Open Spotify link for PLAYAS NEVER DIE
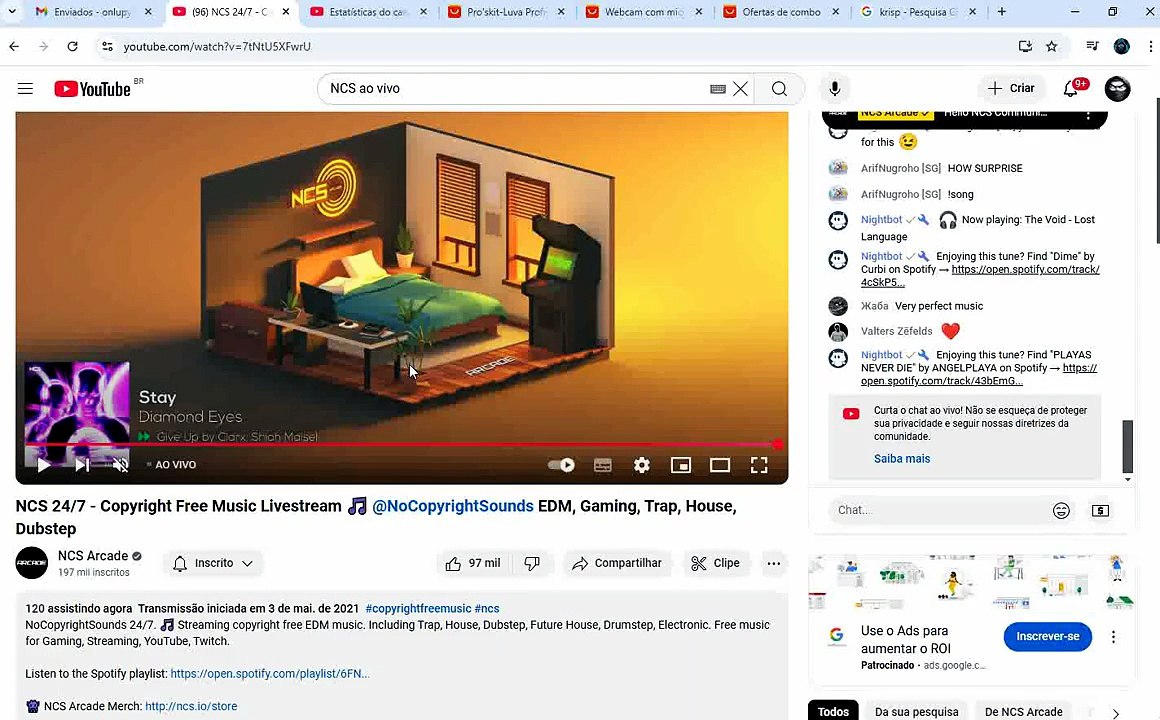The image size is (1160, 720). [x=979, y=374]
